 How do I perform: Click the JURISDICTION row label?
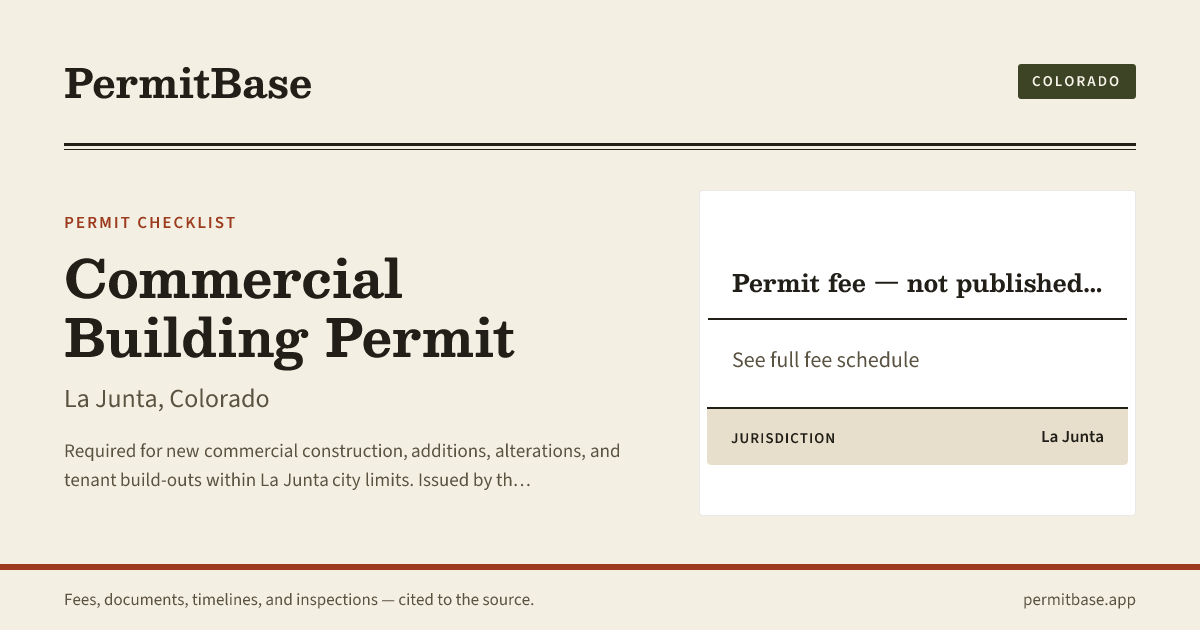[783, 438]
